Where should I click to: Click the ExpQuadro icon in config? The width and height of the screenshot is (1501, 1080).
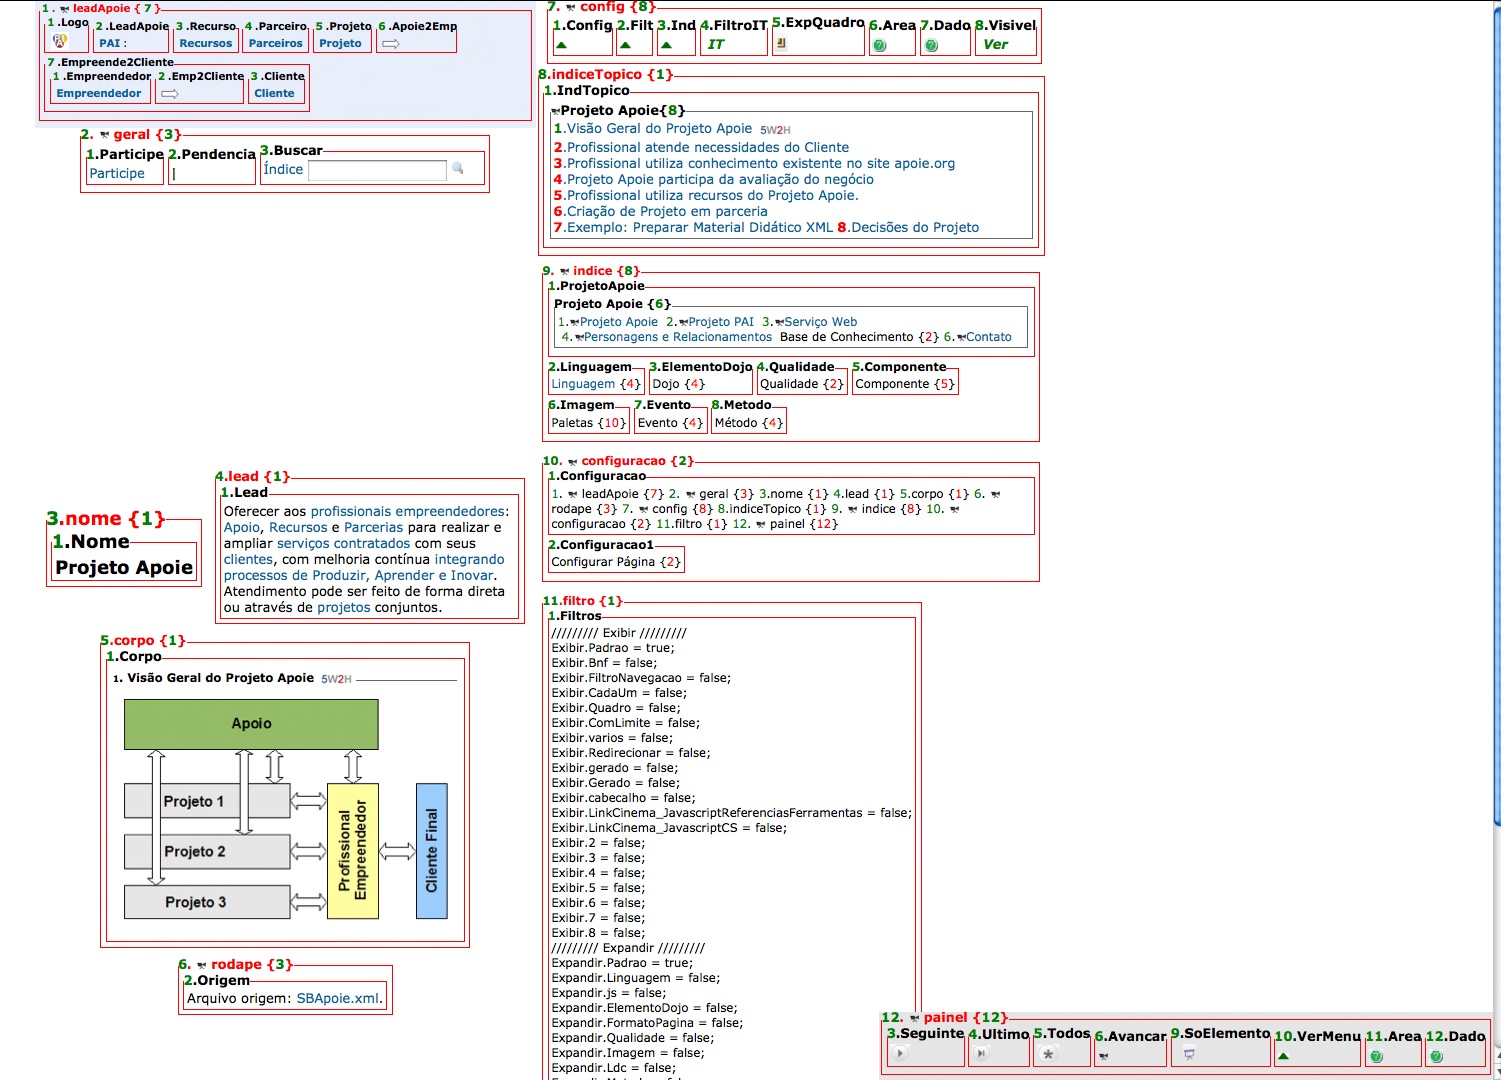[x=781, y=44]
